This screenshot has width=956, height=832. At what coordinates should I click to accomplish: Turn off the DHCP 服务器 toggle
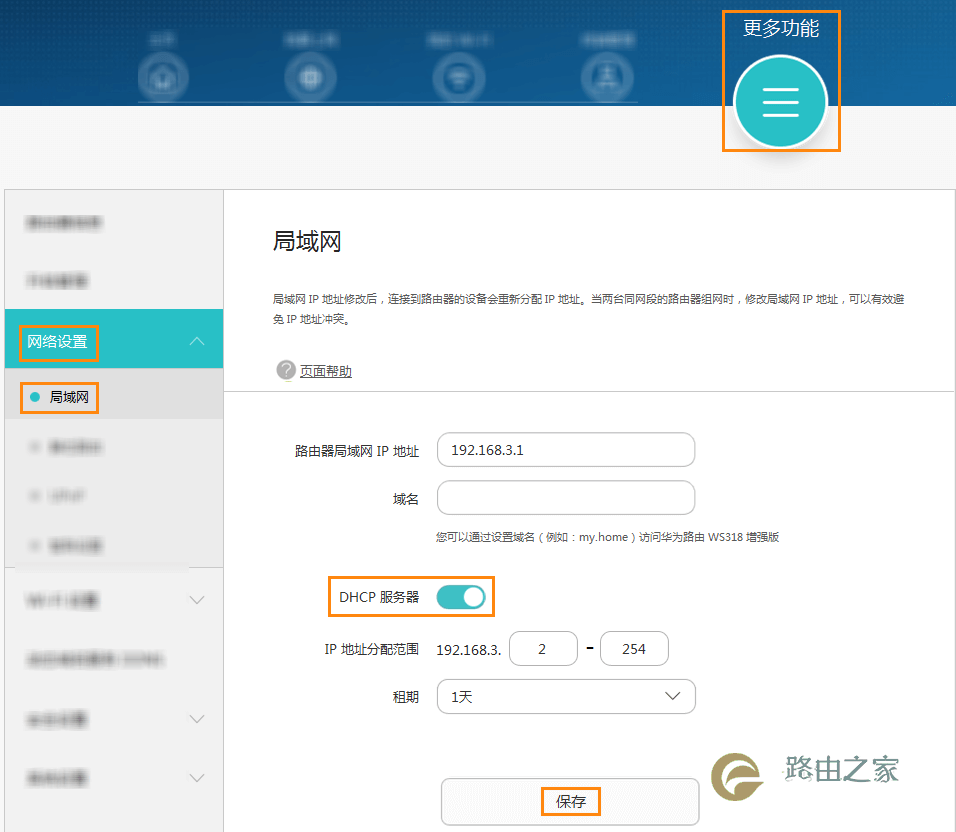point(461,596)
